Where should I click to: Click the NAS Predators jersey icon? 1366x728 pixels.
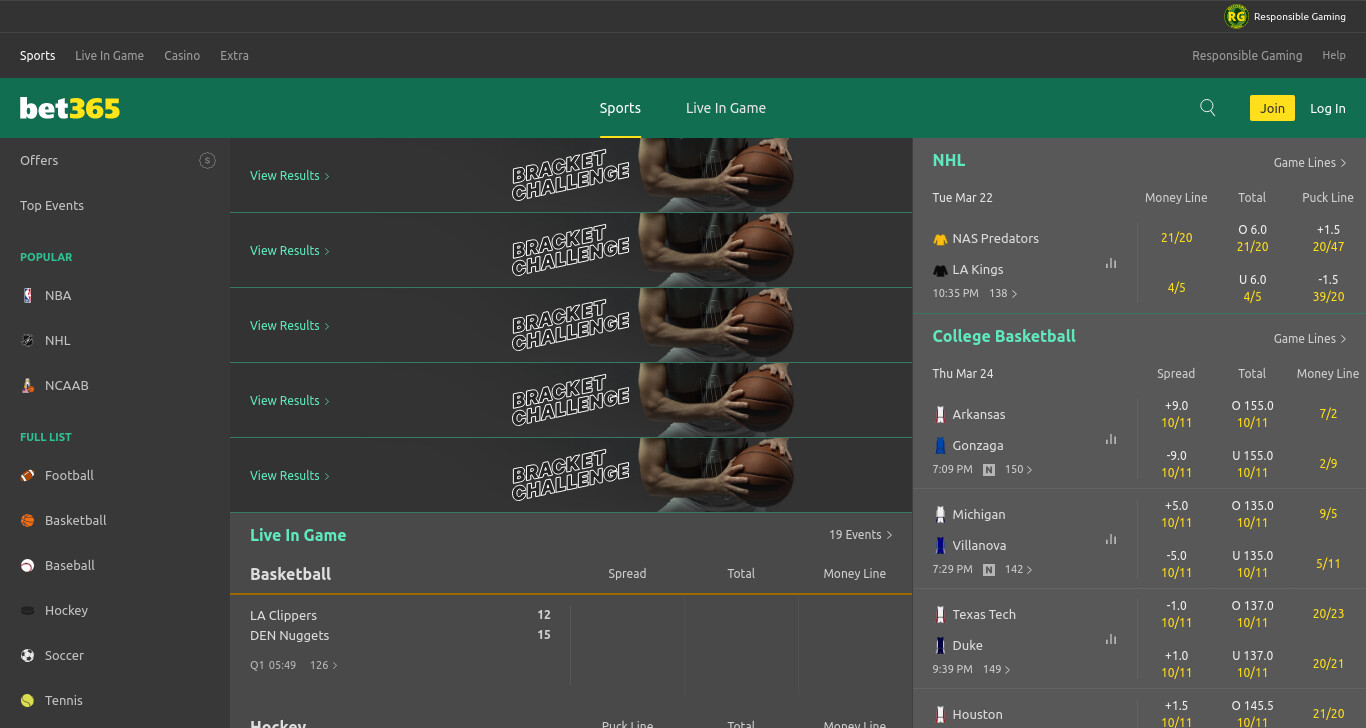[x=940, y=239]
